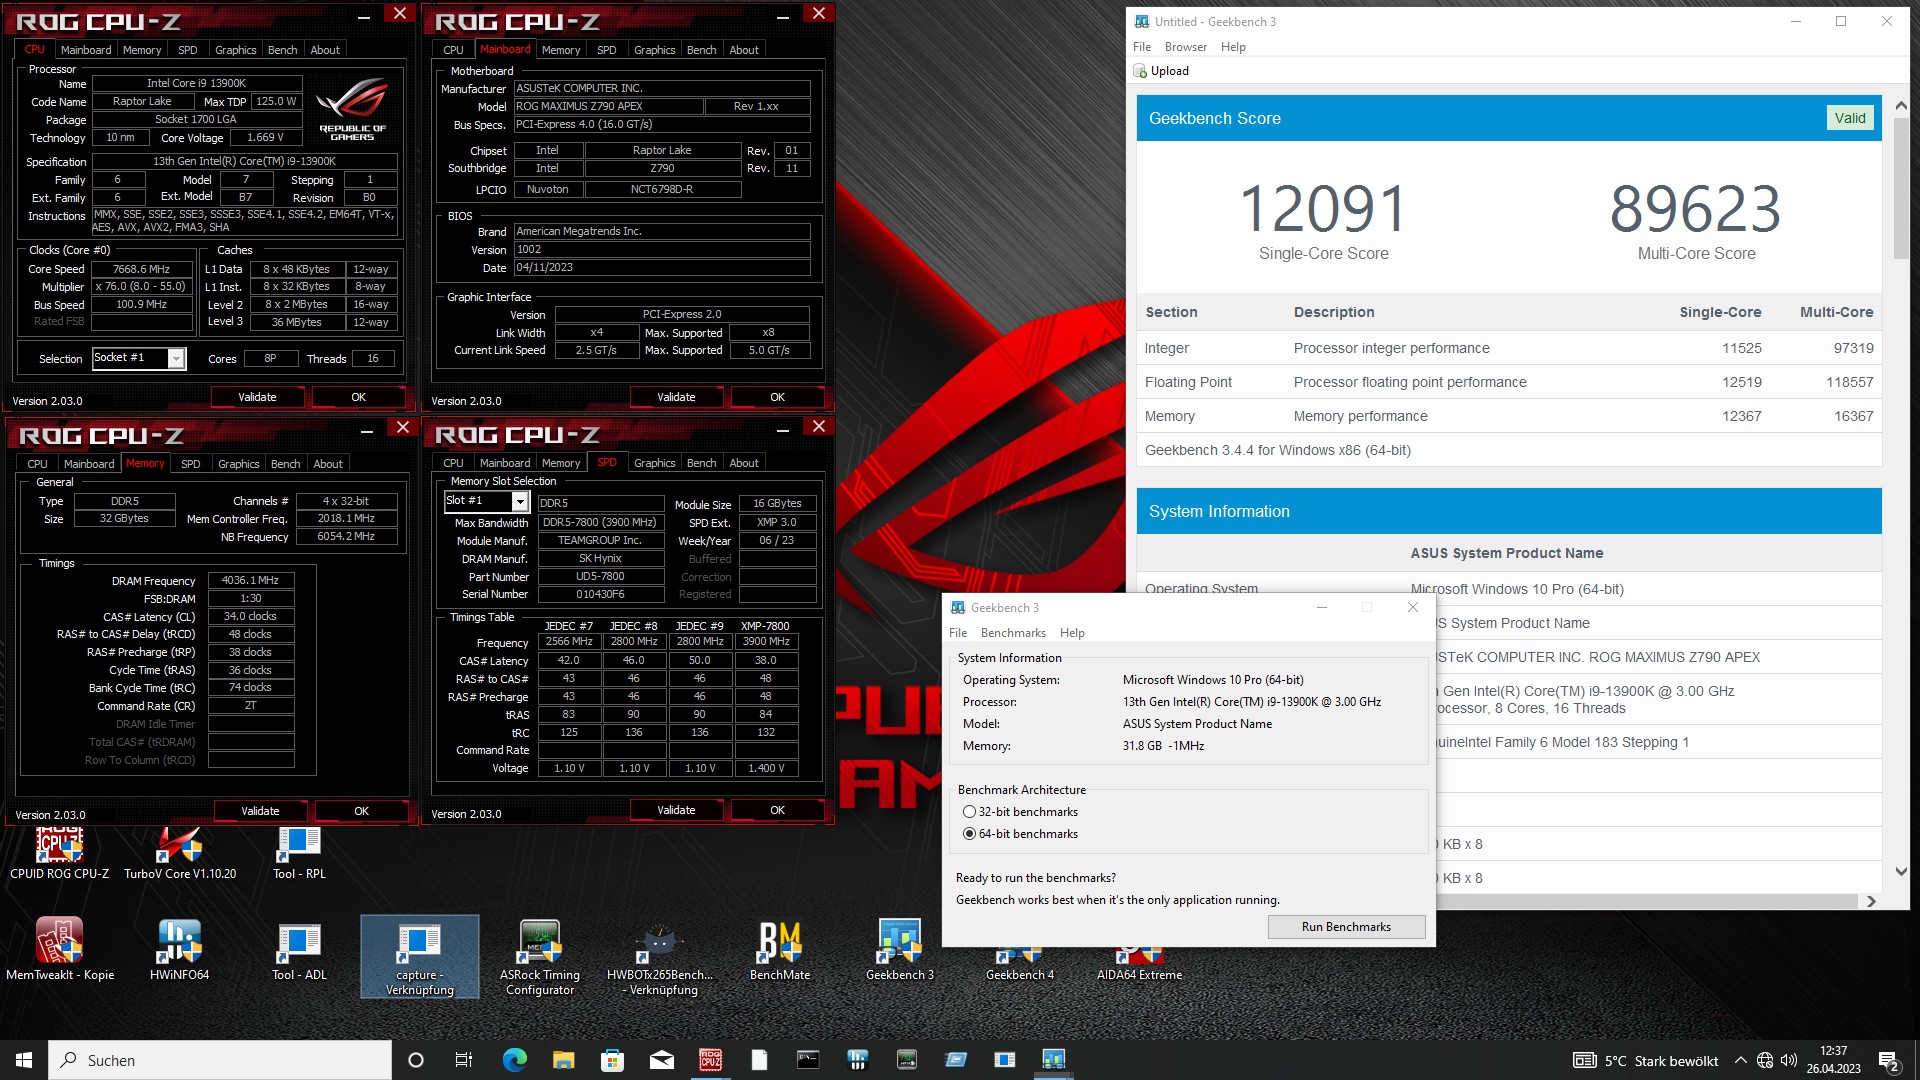Click the XMP-7800 timings column header
The height and width of the screenshot is (1080, 1920).
coord(765,626)
